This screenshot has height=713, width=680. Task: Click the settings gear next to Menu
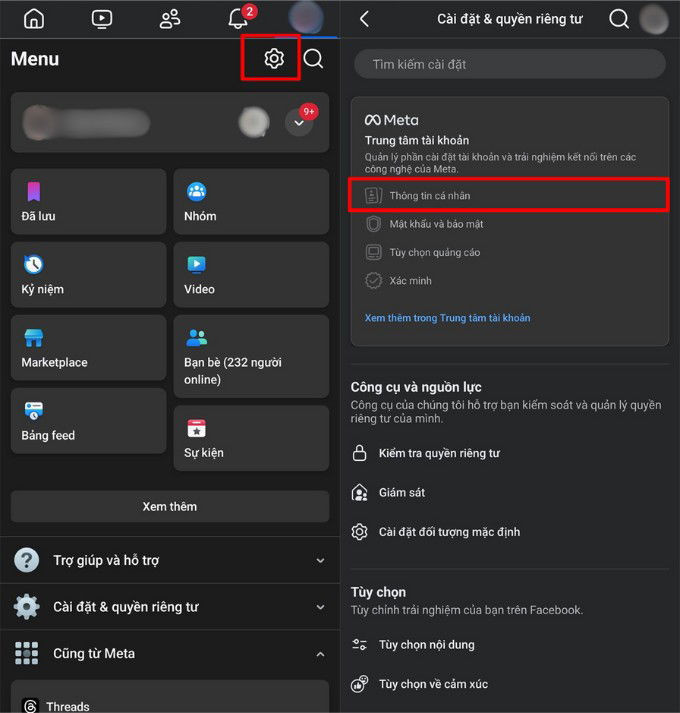click(x=273, y=59)
